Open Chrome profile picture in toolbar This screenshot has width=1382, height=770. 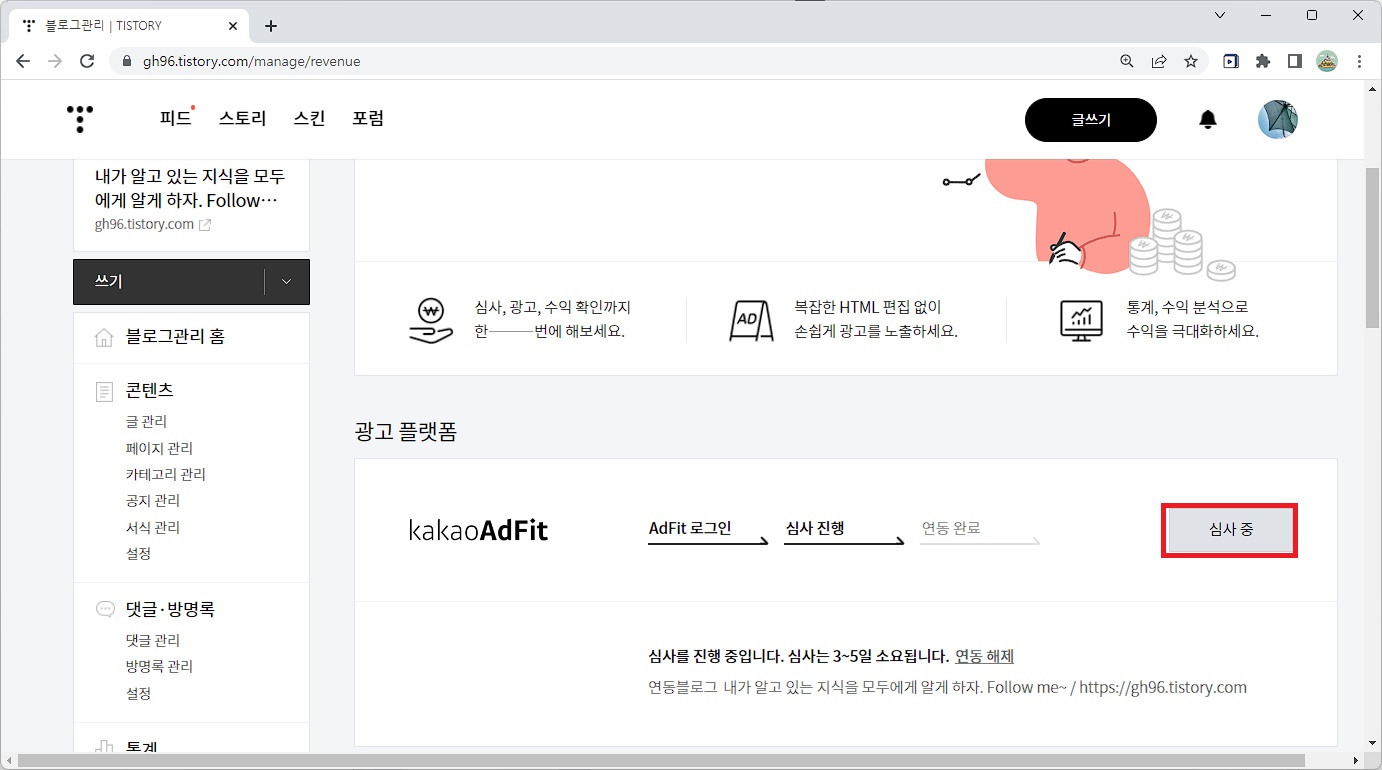pyautogui.click(x=1327, y=61)
